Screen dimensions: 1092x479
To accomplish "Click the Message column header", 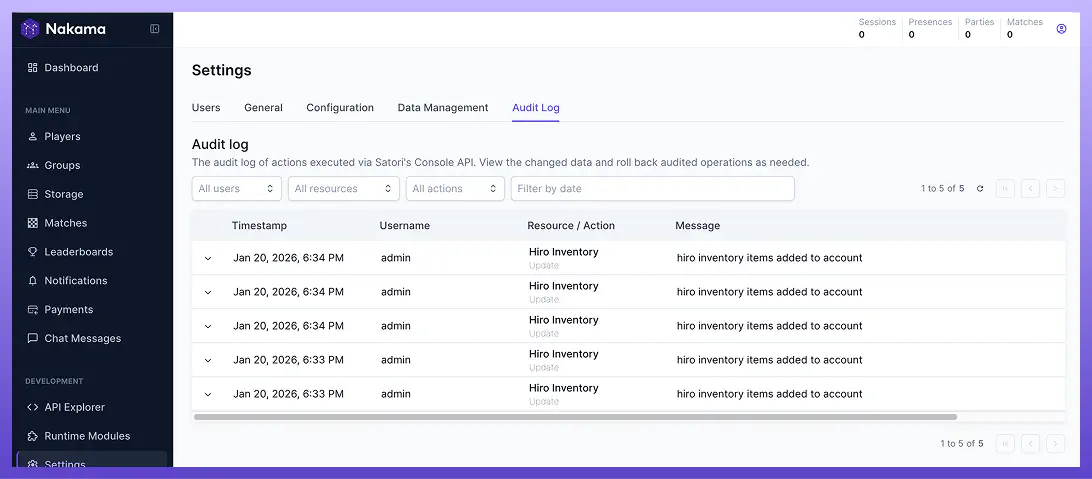I will (697, 226).
